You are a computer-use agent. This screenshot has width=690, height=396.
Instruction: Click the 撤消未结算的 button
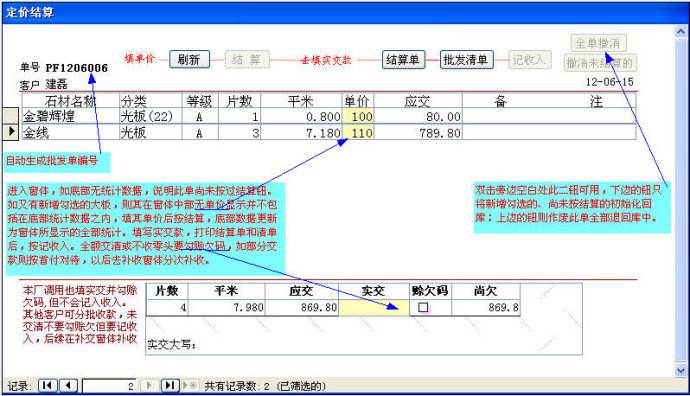pos(600,63)
